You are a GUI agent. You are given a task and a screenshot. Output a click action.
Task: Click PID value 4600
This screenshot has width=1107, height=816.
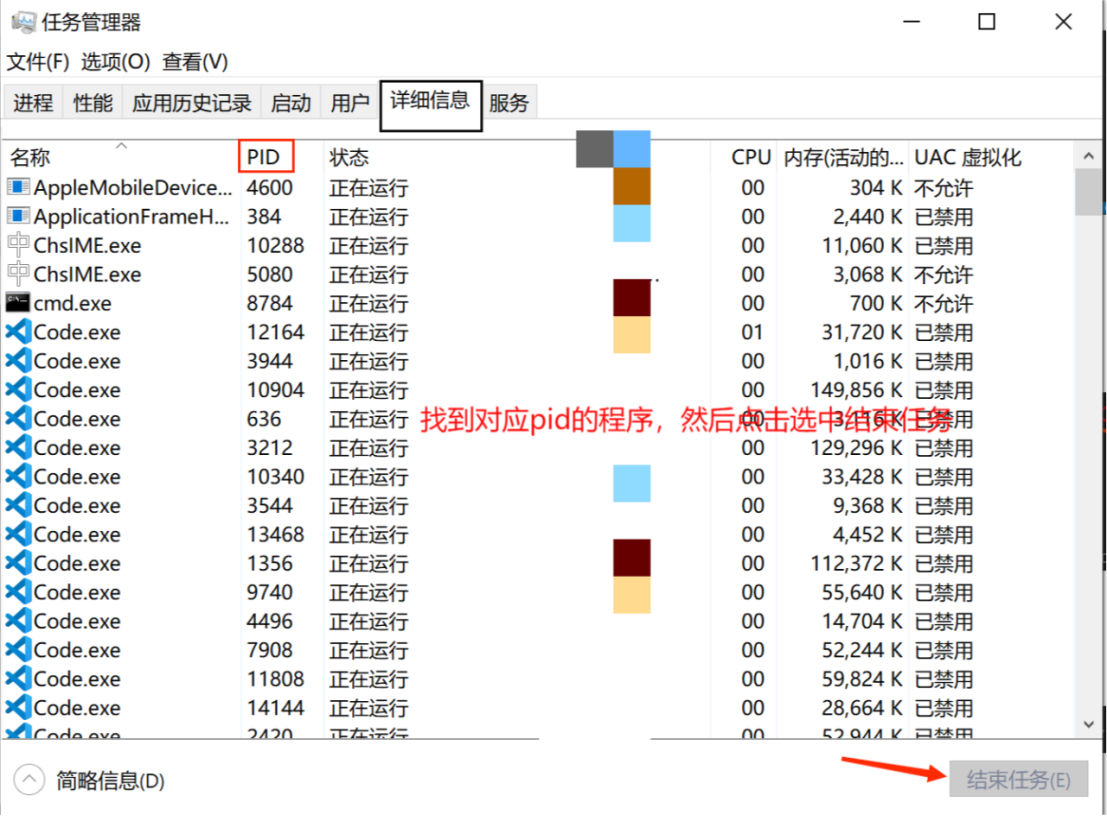(x=270, y=188)
